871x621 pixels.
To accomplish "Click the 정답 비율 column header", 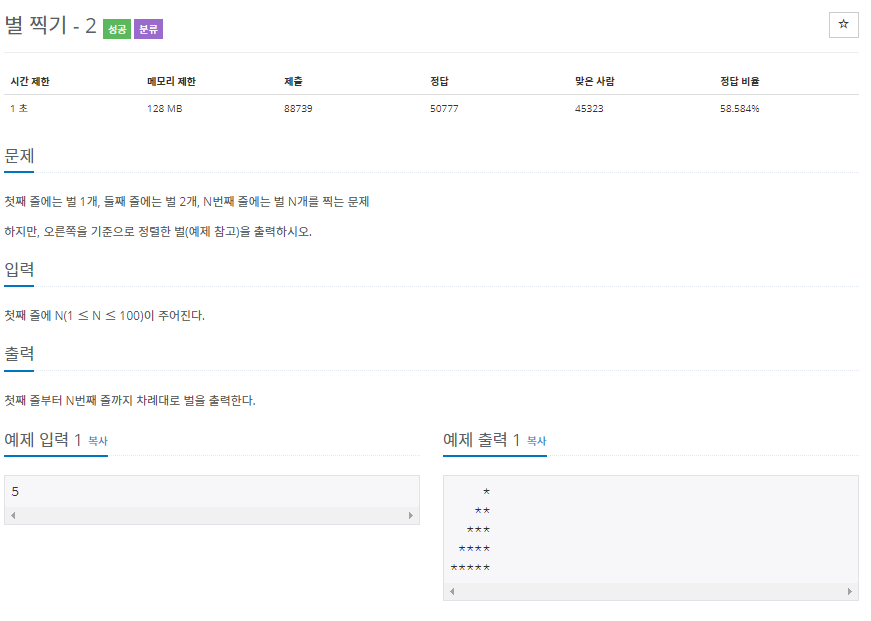I will [739, 82].
